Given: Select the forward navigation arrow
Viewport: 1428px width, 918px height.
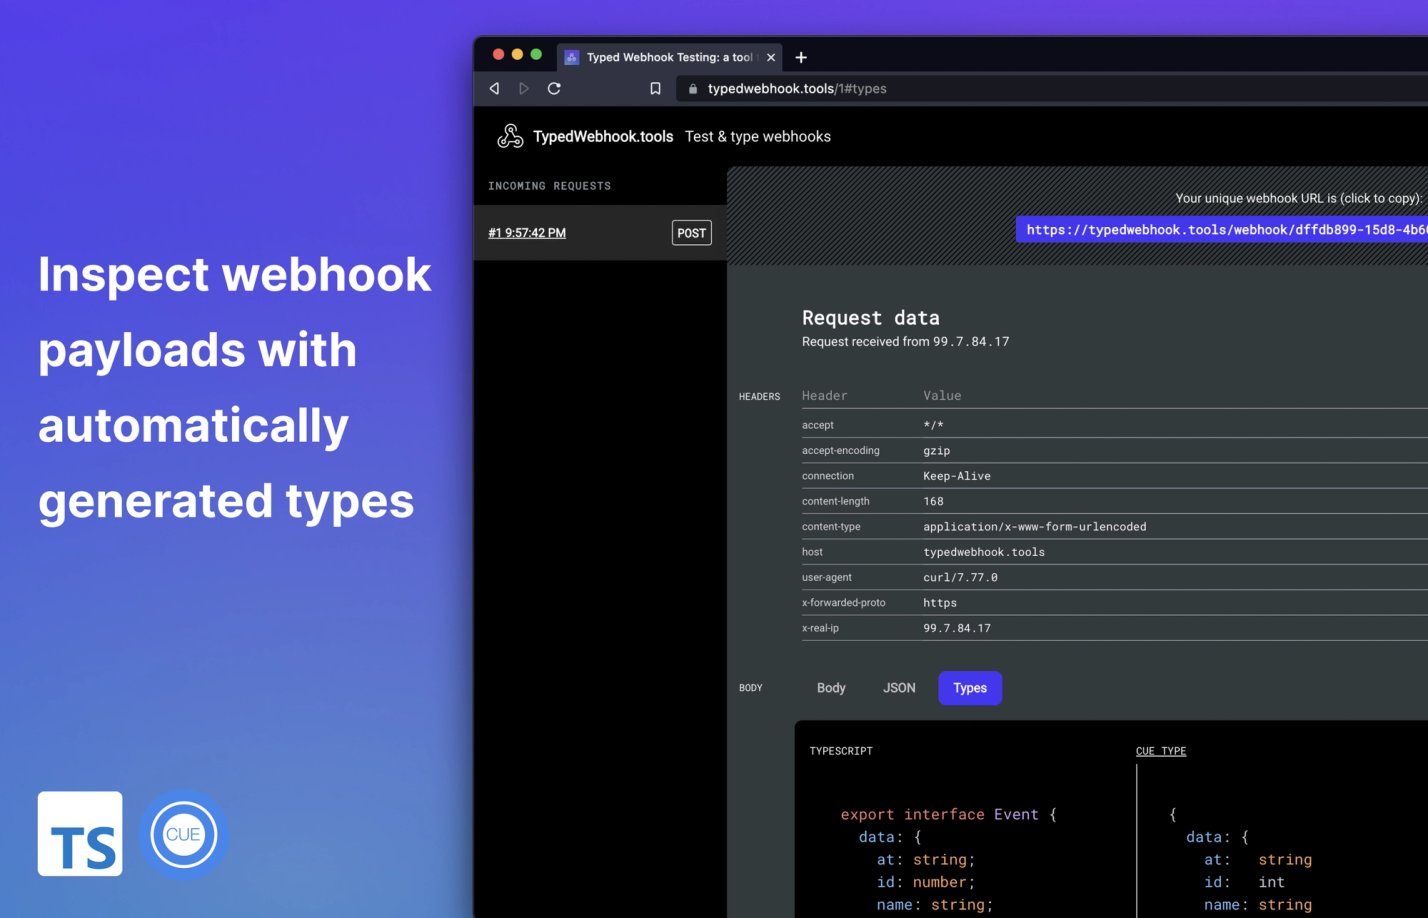Looking at the screenshot, I should (524, 88).
